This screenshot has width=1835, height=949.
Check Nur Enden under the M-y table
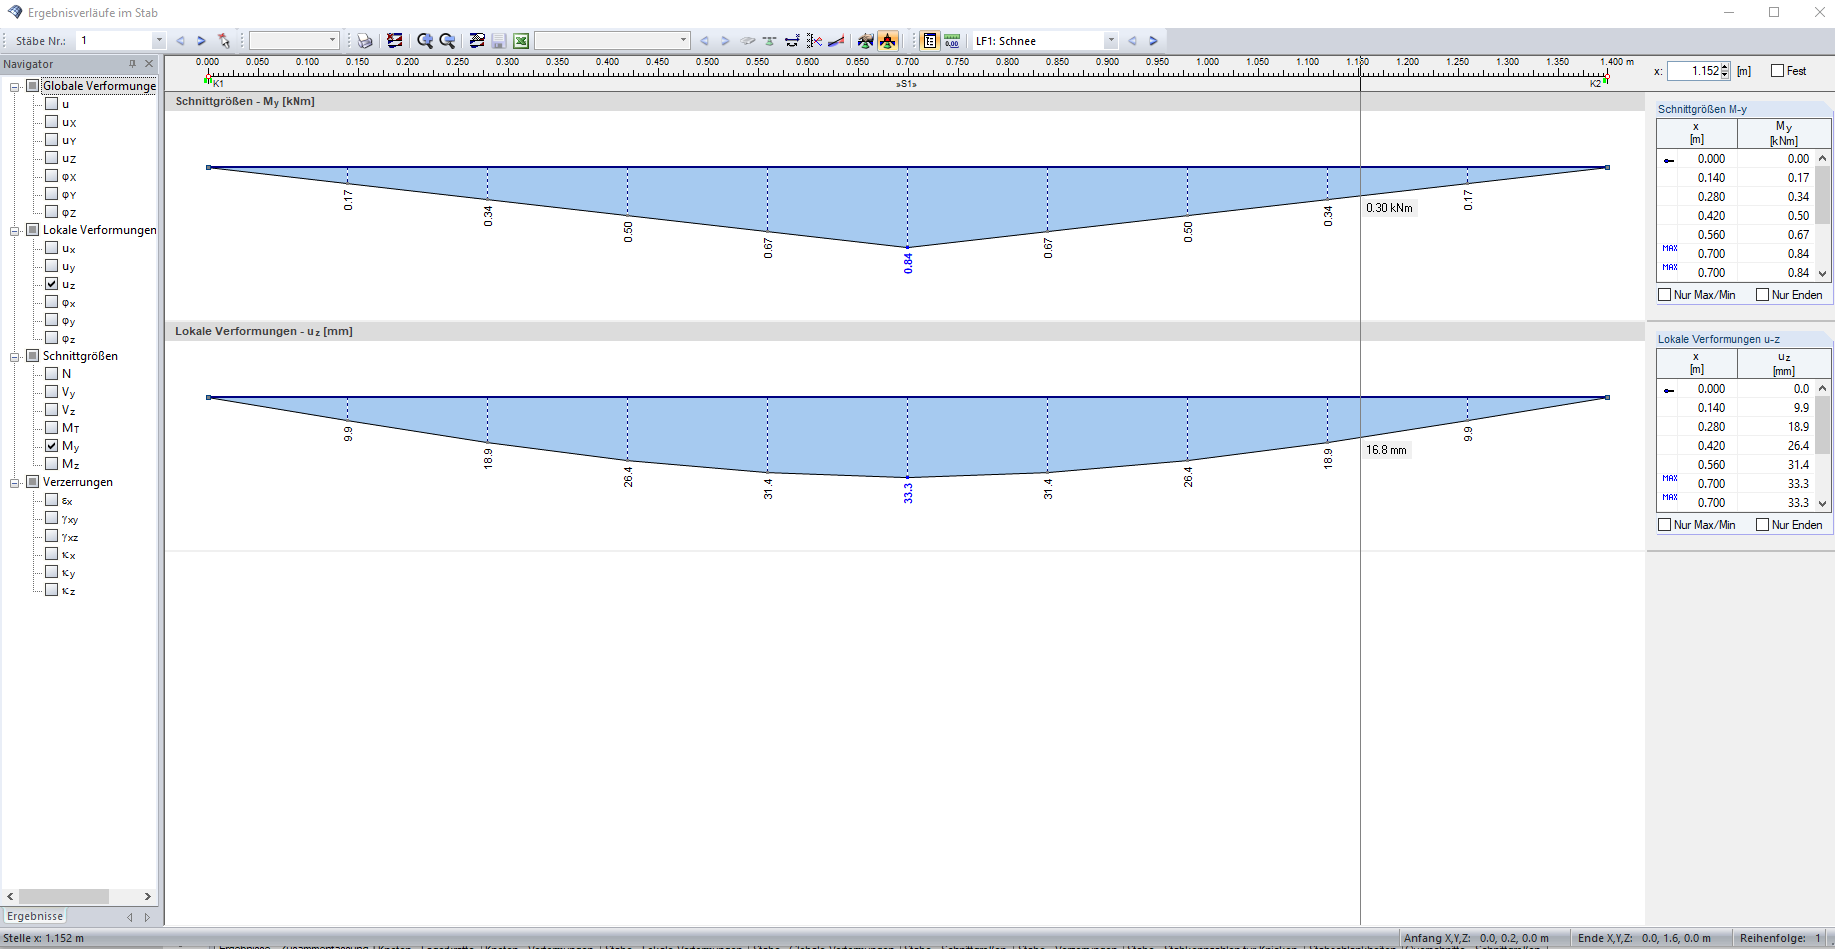(x=1763, y=295)
